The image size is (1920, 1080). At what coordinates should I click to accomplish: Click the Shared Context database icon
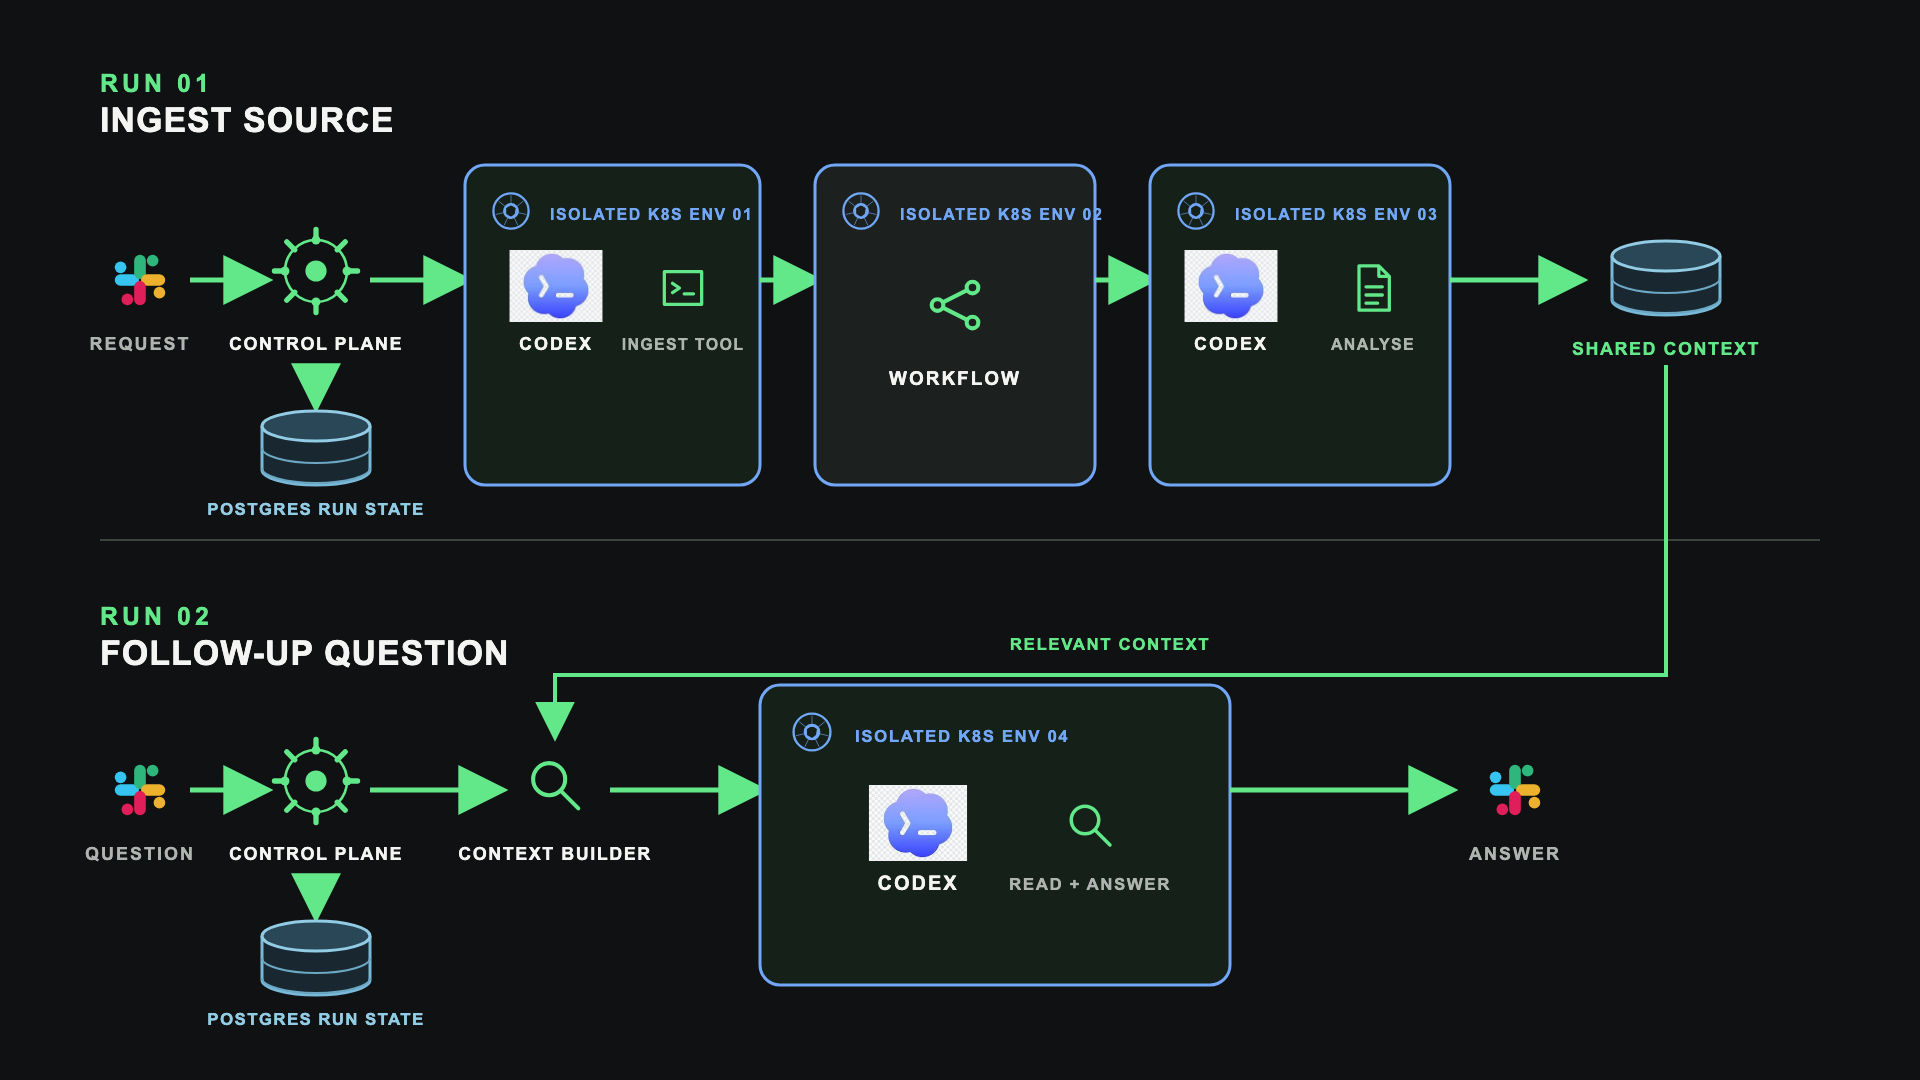[1666, 277]
